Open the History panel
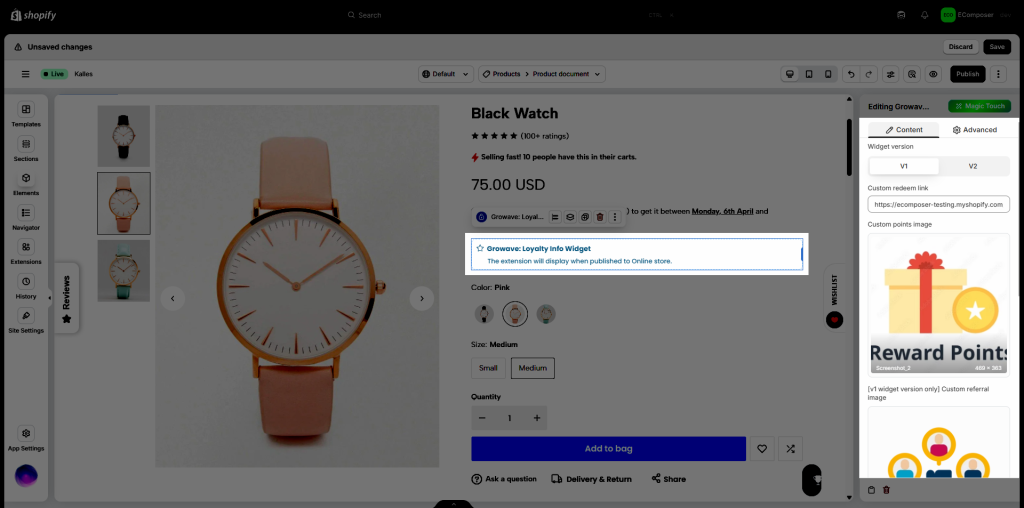 pyautogui.click(x=26, y=286)
